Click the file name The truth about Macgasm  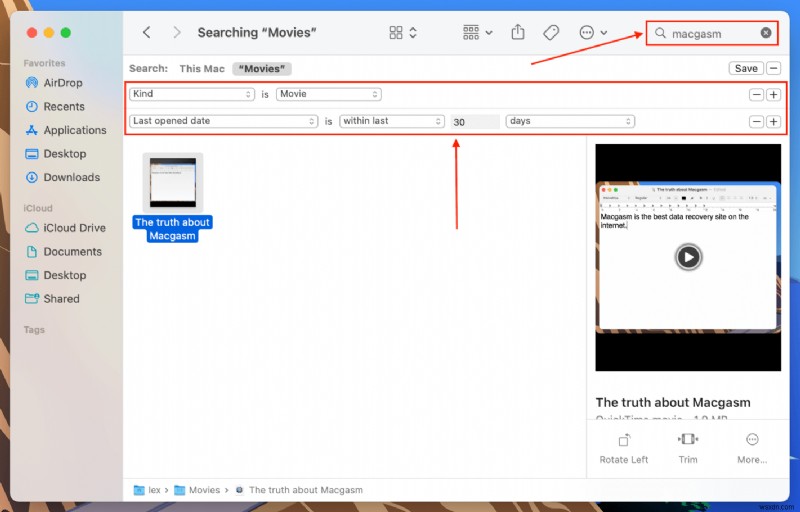coord(172,229)
